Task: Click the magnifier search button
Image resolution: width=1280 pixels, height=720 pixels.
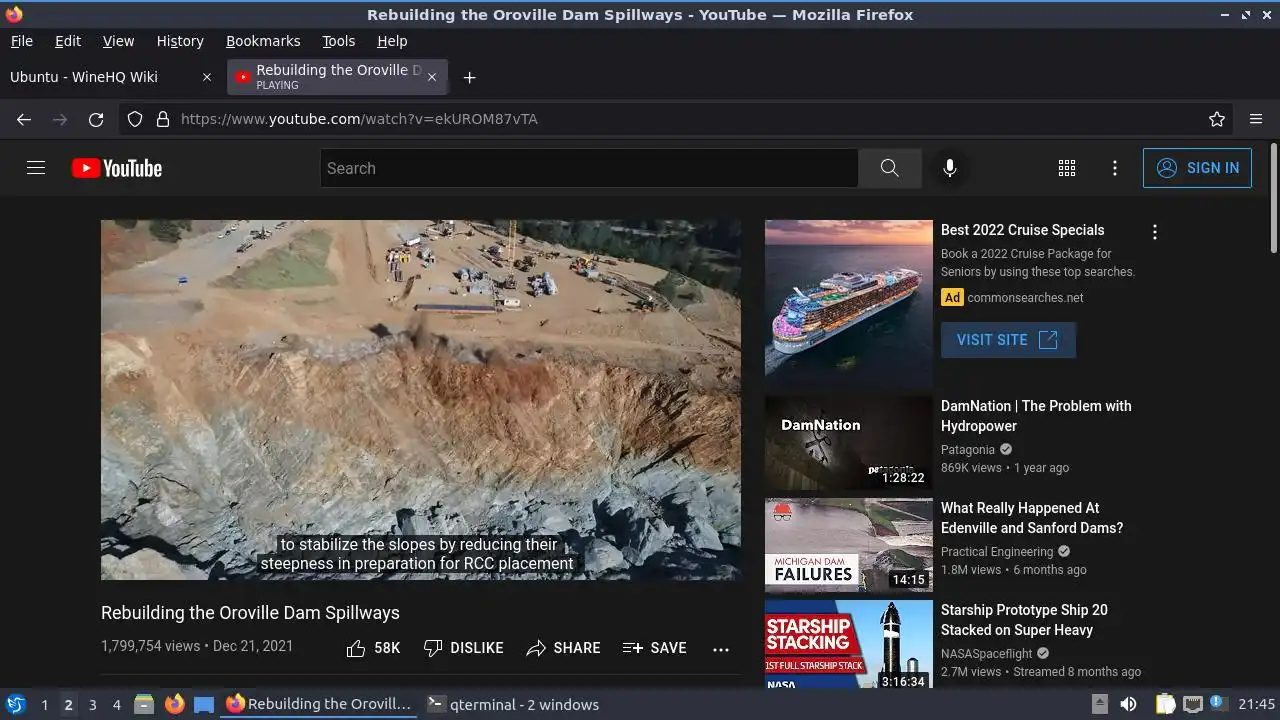Action: coord(890,168)
